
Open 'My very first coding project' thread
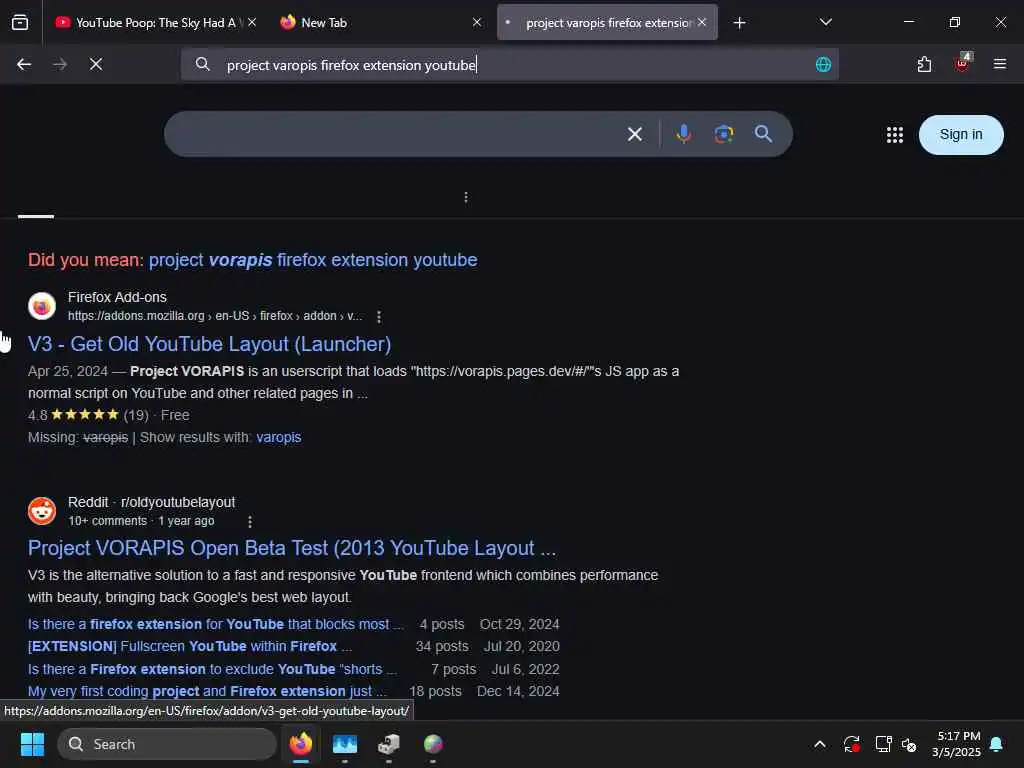click(x=207, y=691)
